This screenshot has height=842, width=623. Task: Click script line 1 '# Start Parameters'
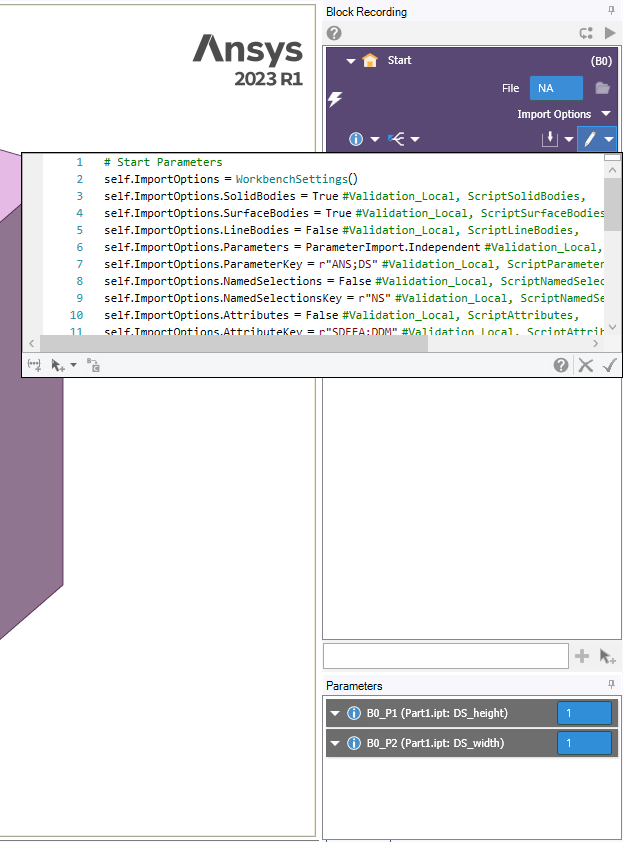click(163, 162)
